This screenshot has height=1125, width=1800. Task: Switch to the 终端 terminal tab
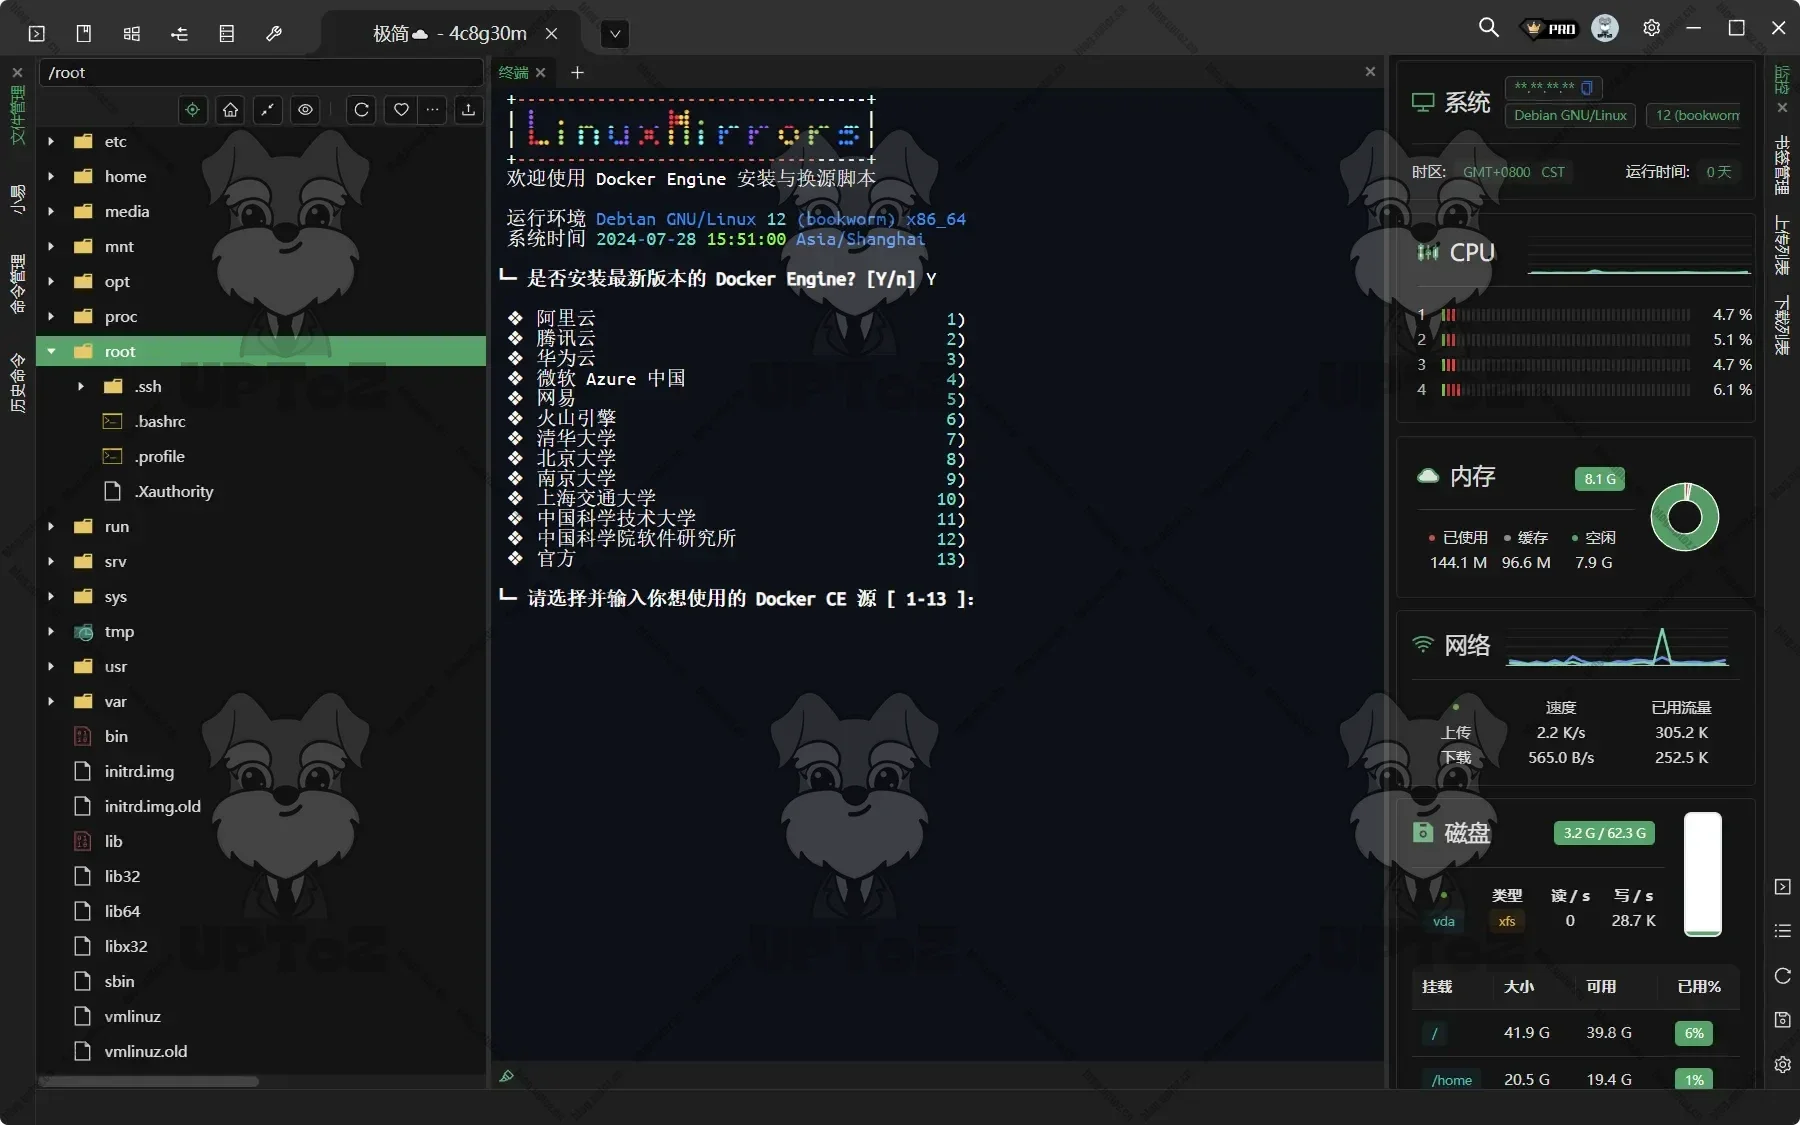coord(513,72)
